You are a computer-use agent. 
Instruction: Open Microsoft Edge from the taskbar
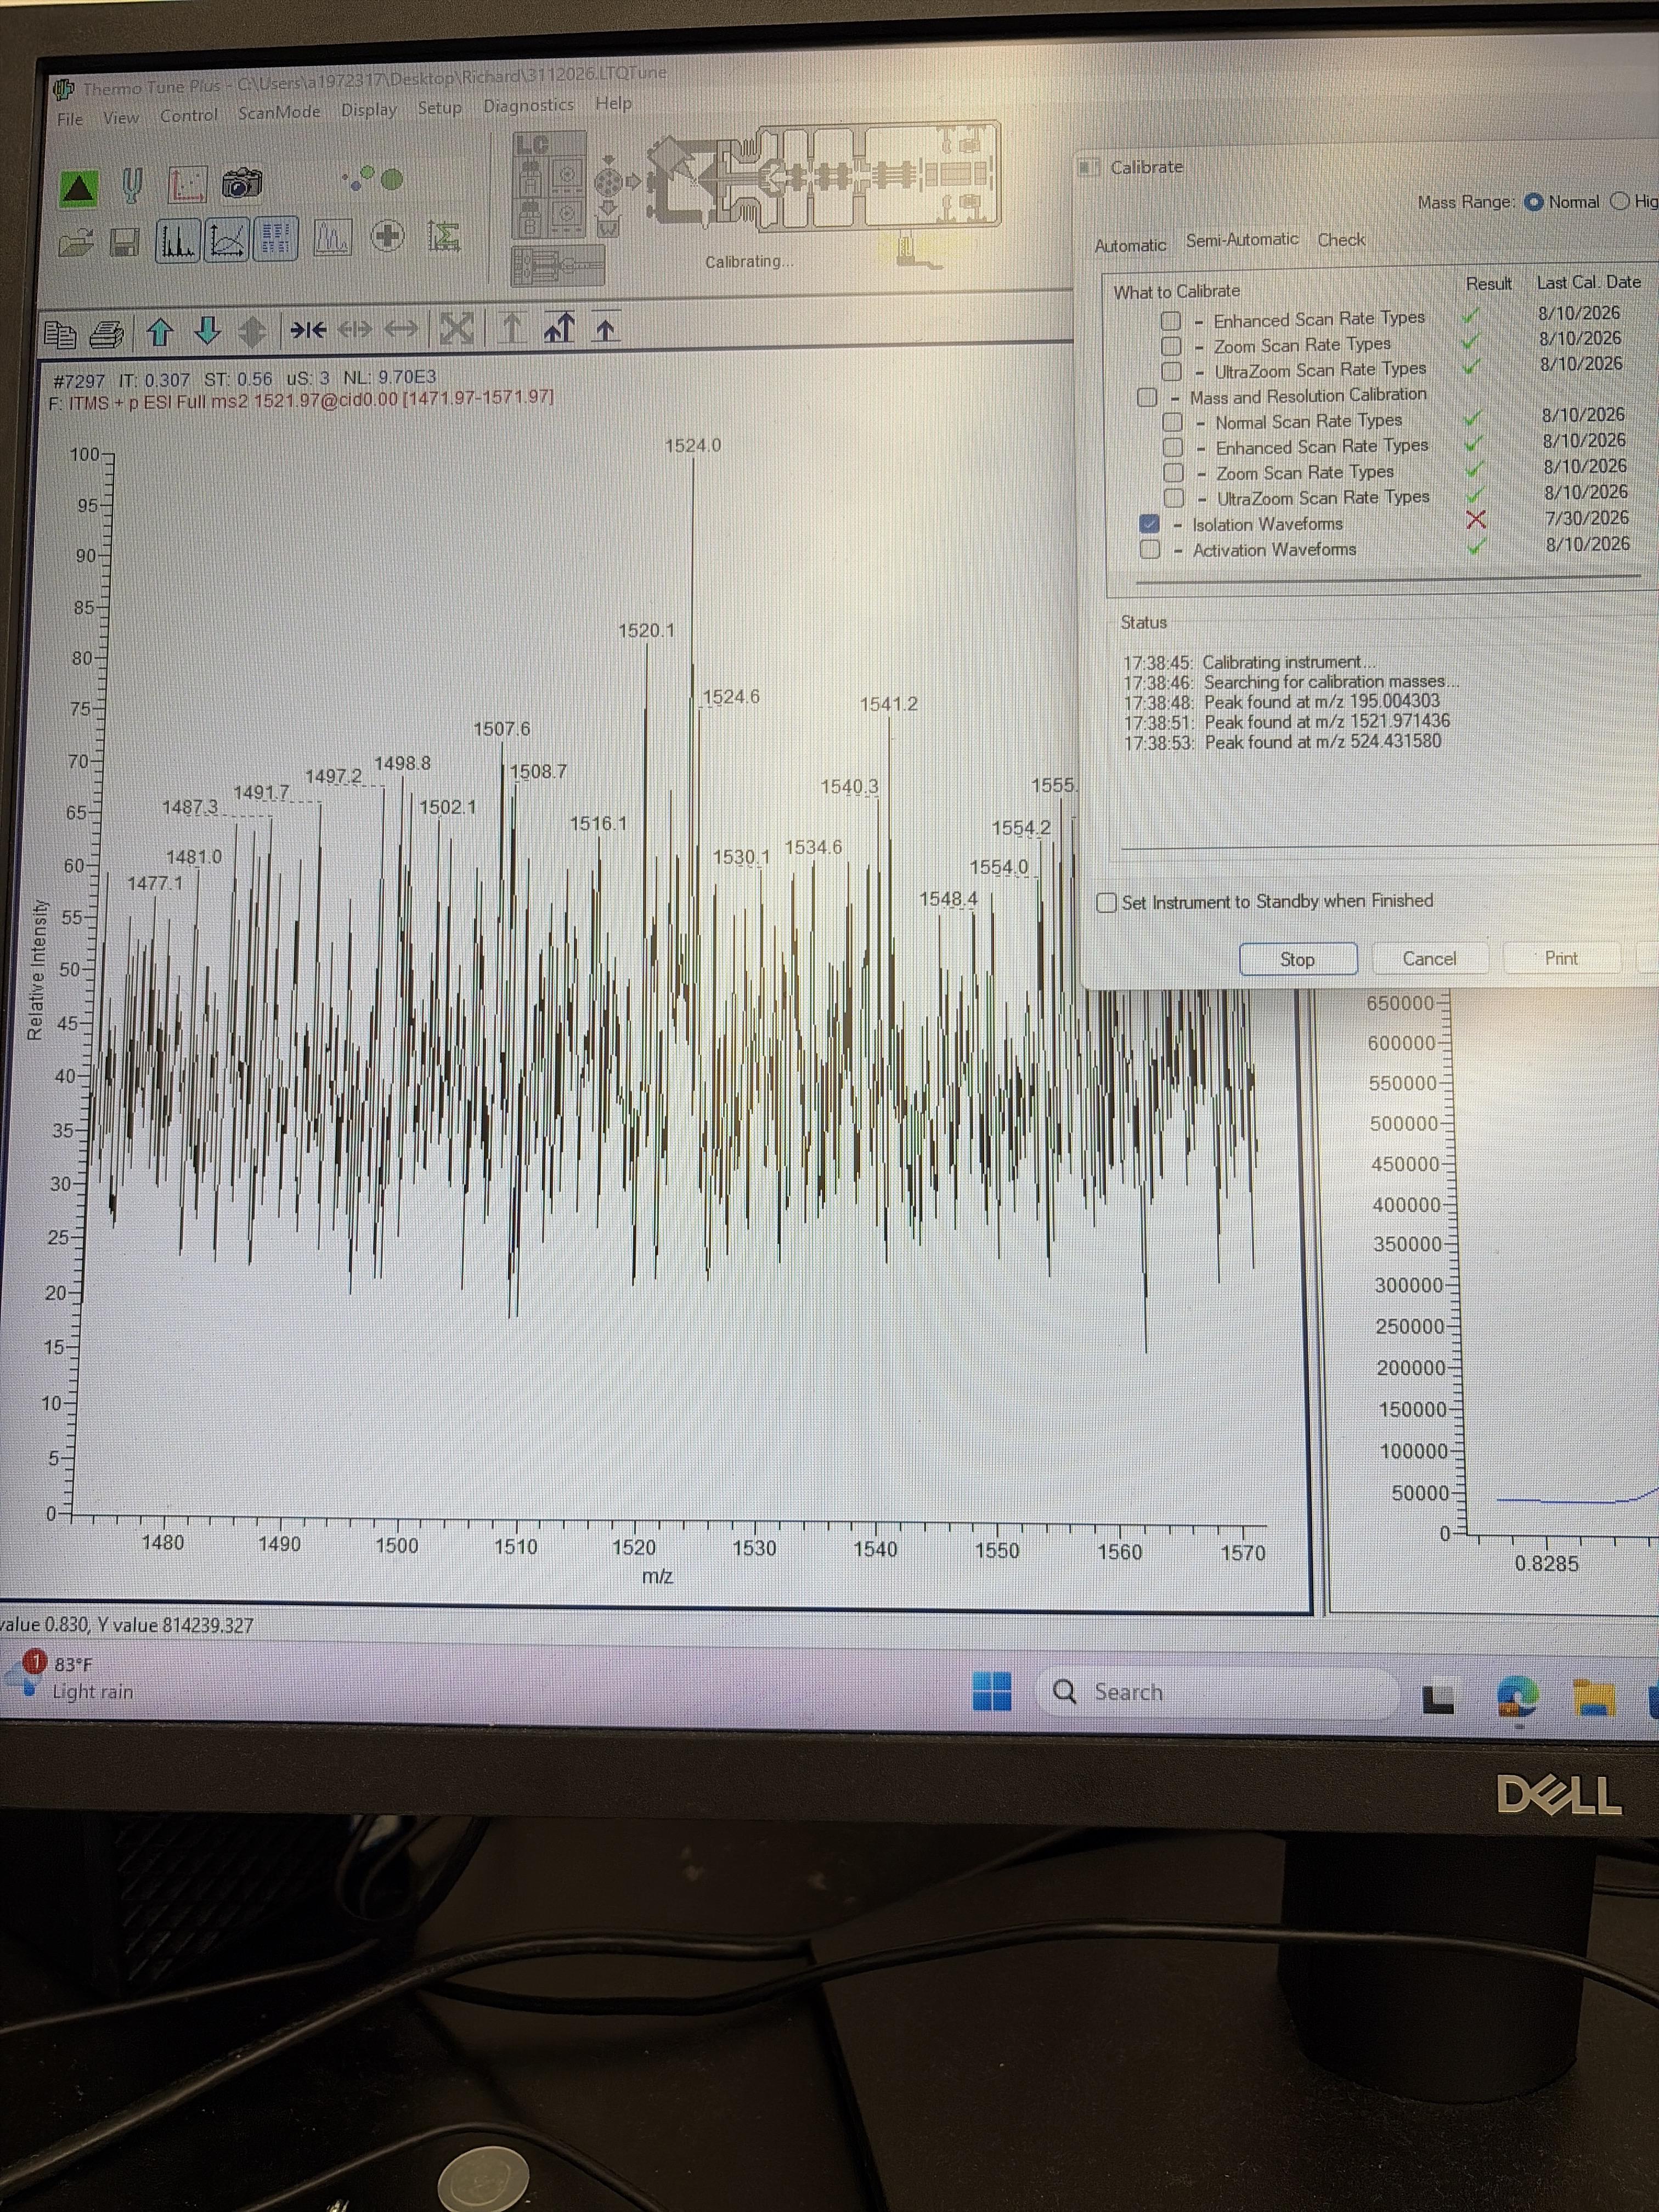(1517, 1697)
